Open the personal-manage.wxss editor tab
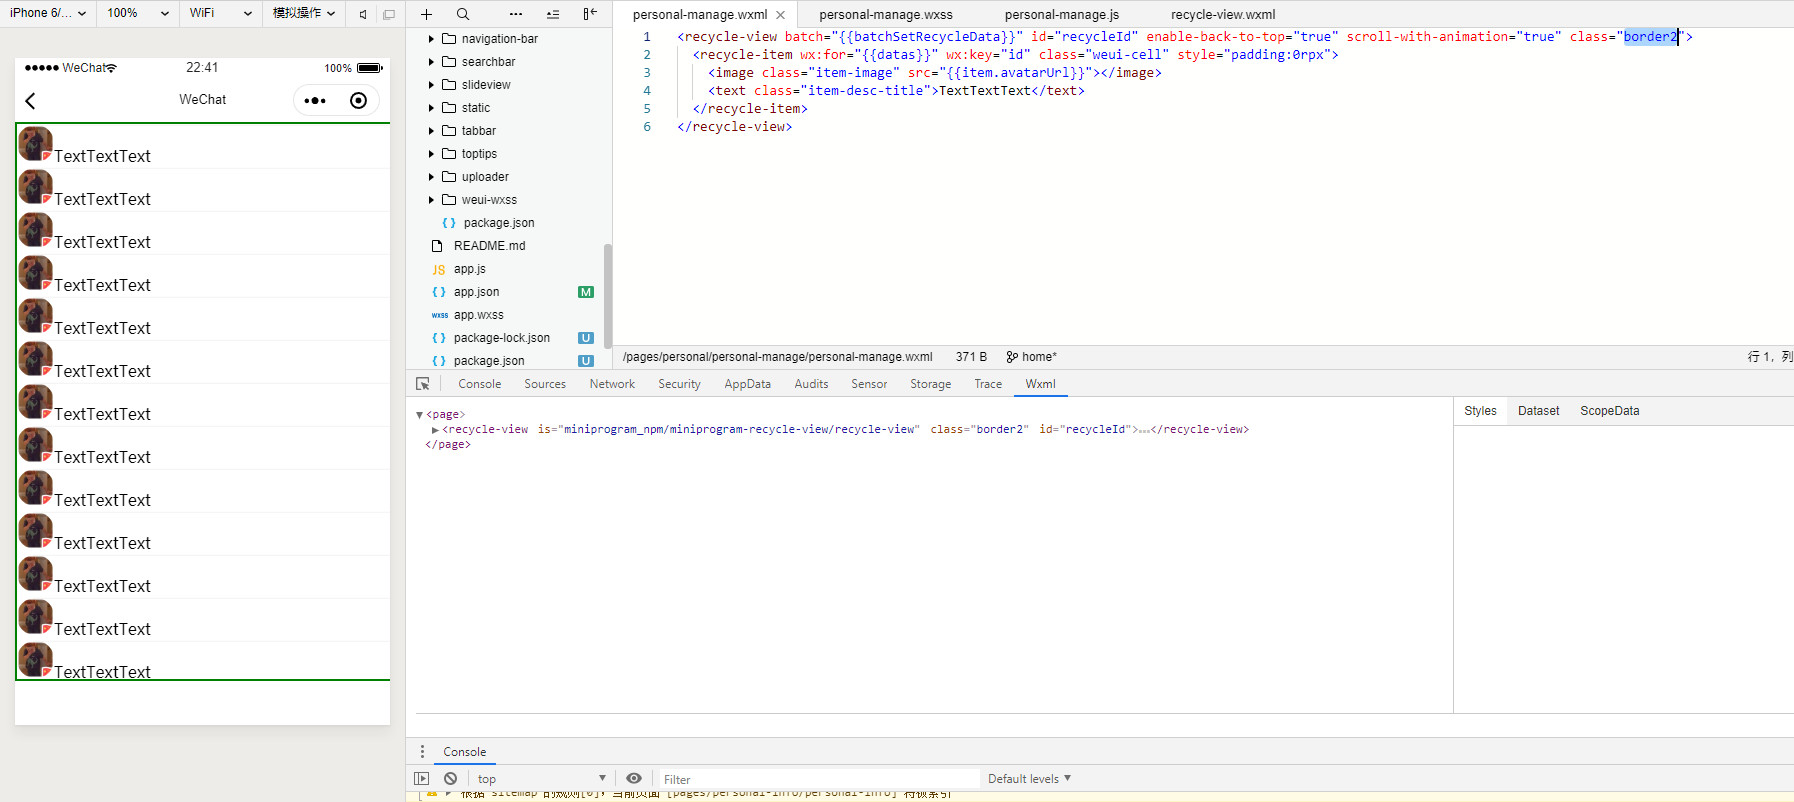This screenshot has width=1794, height=802. (x=885, y=15)
